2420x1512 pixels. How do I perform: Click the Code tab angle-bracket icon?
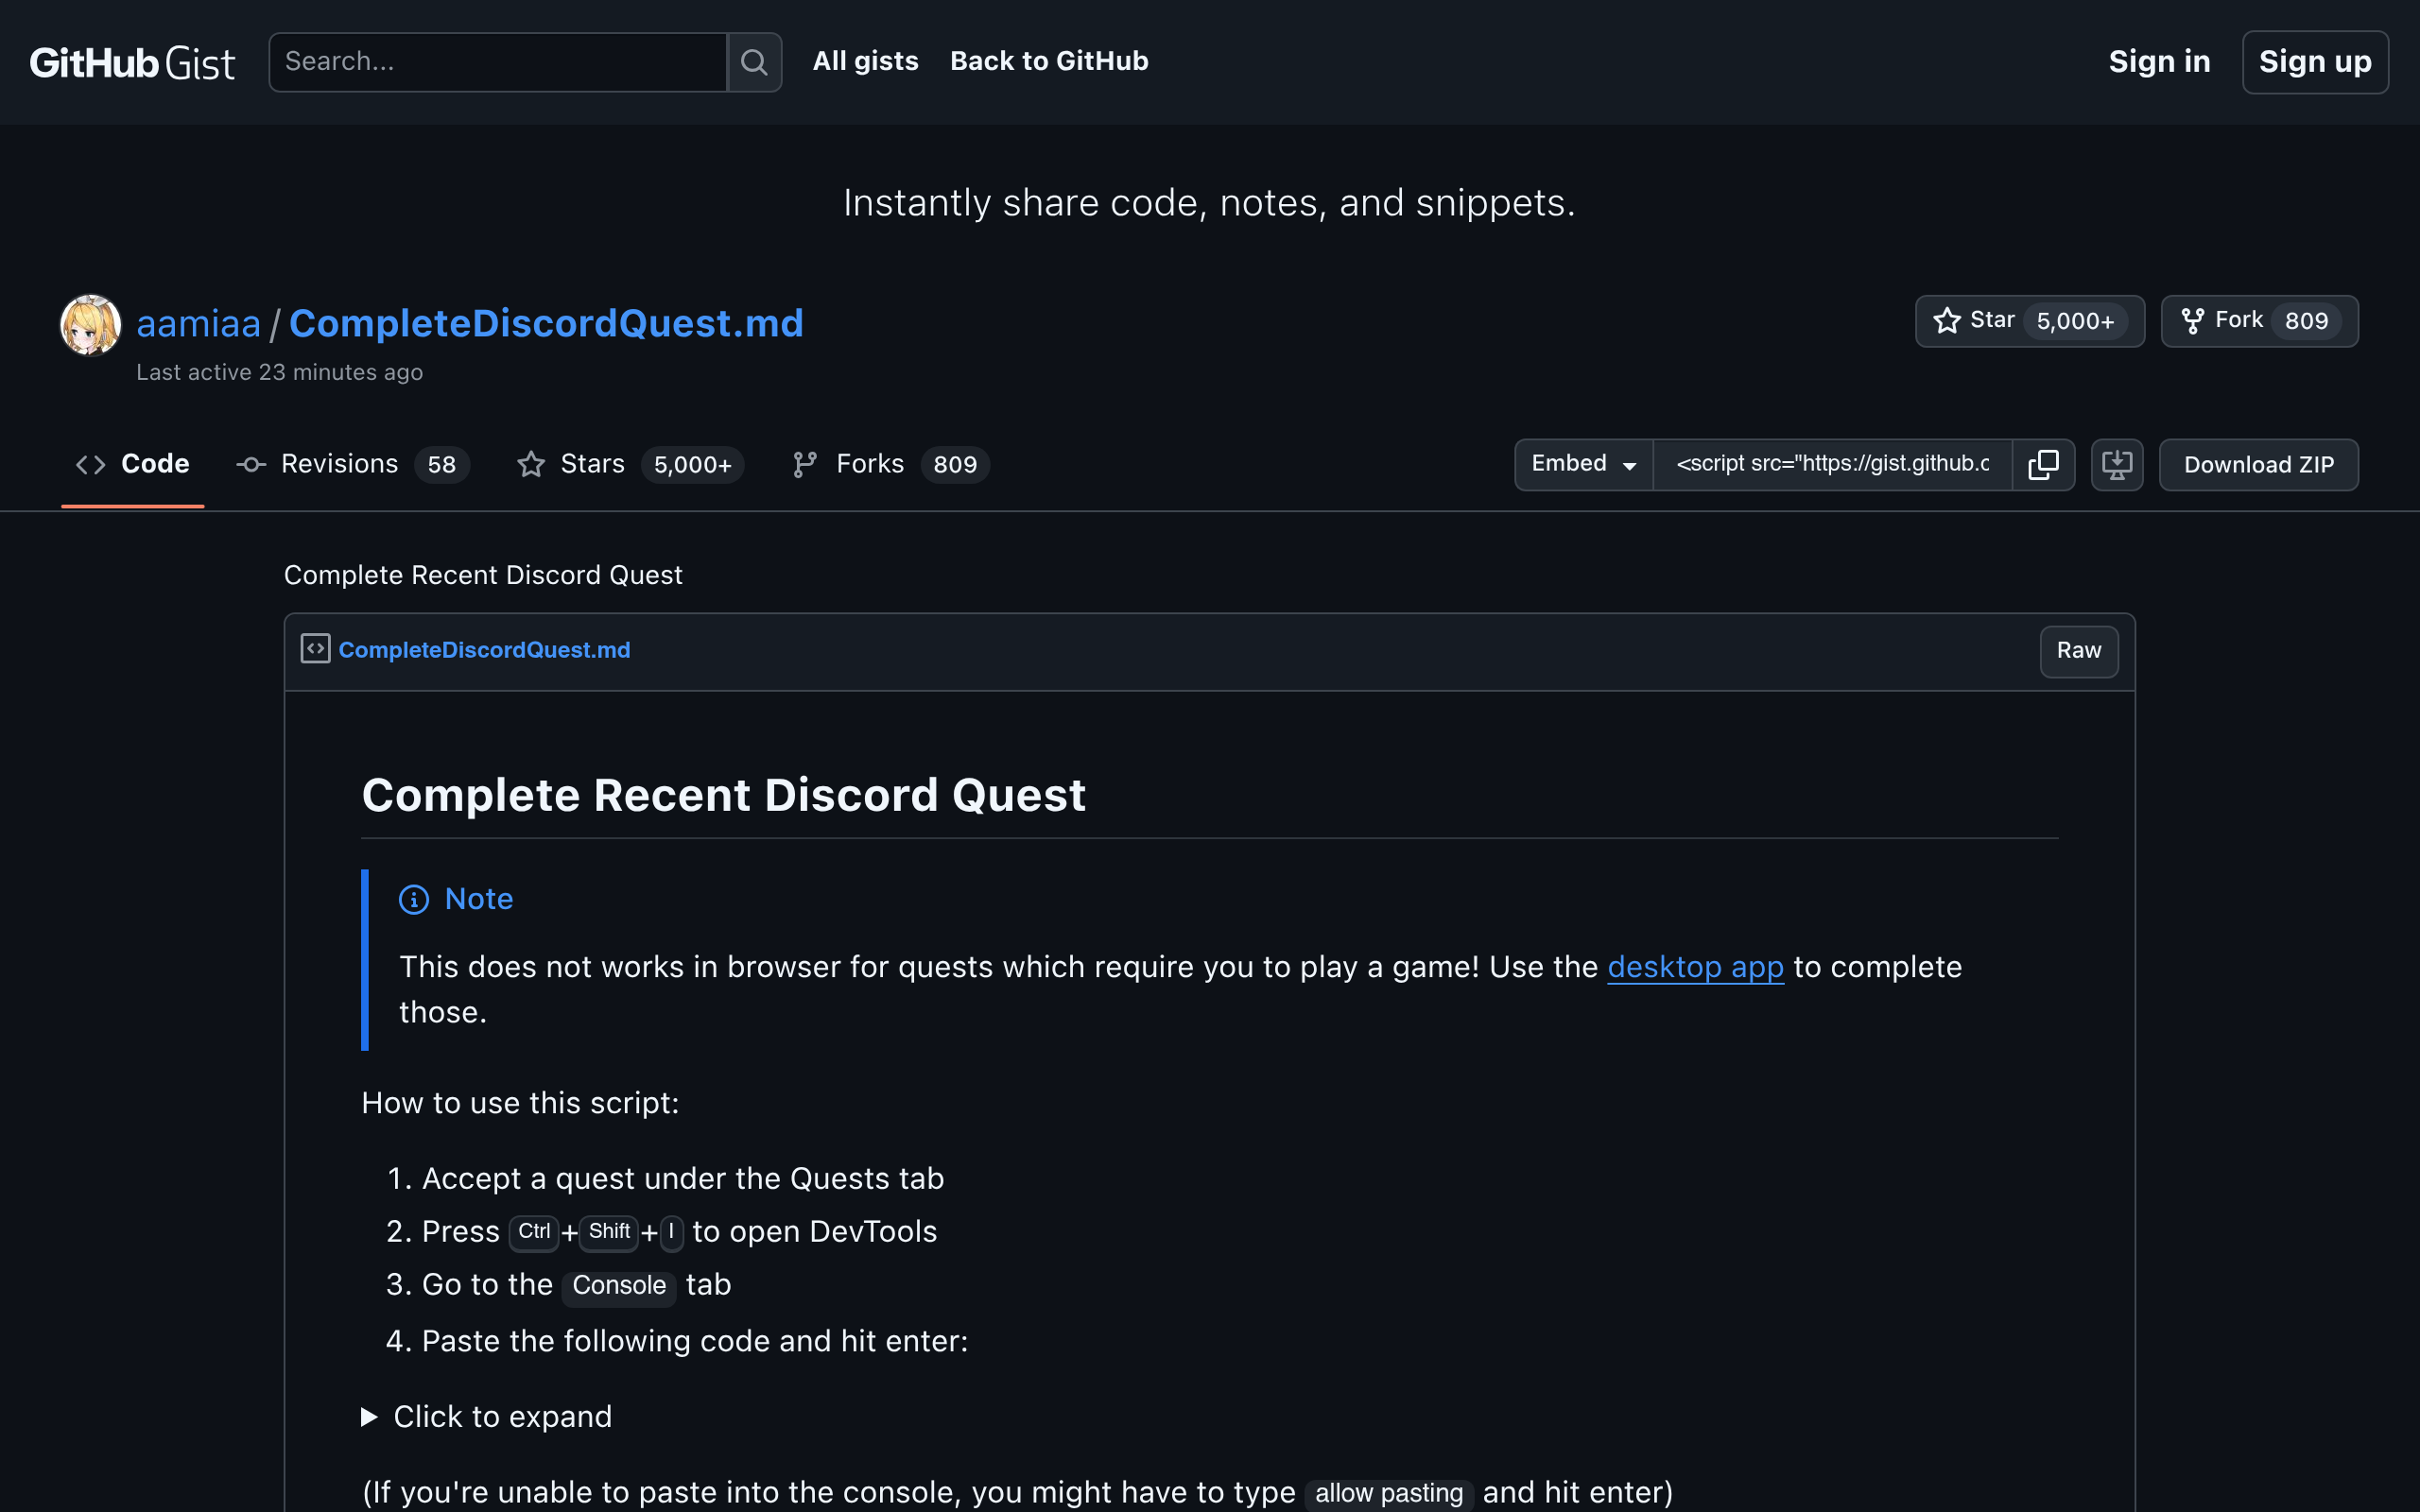[x=91, y=464]
